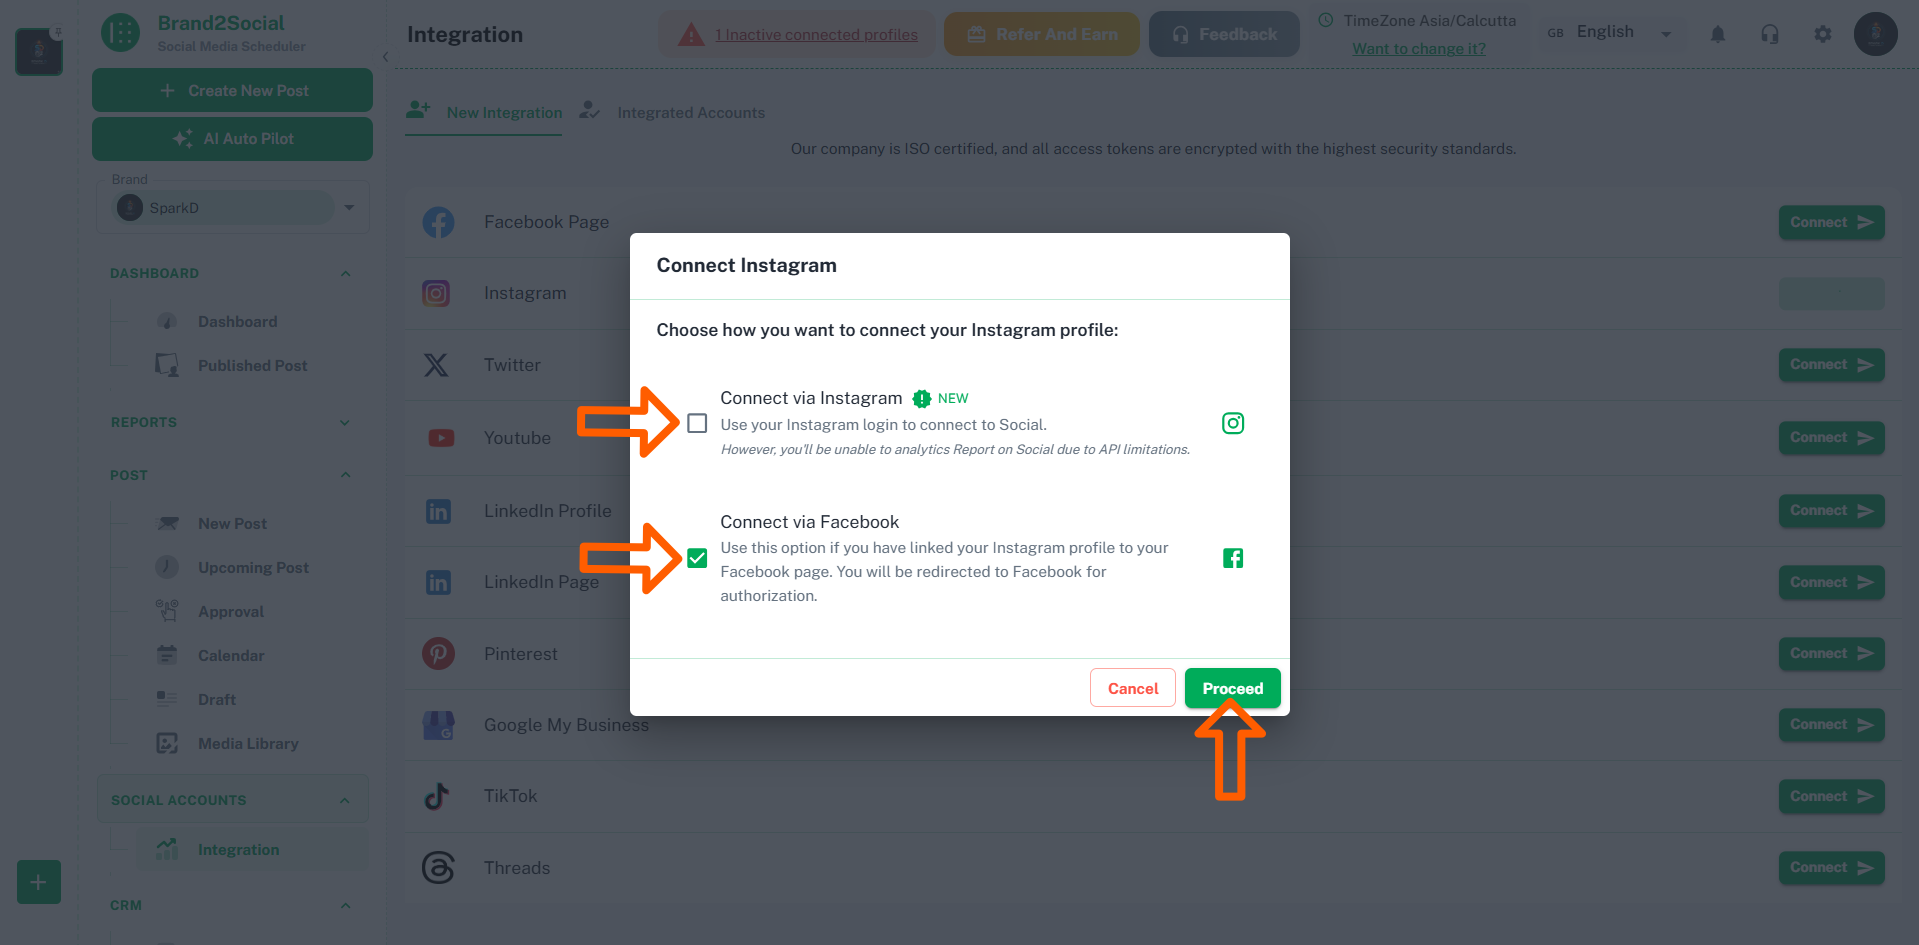
Task: Click the Calendar icon under POST section
Action: coord(166,655)
